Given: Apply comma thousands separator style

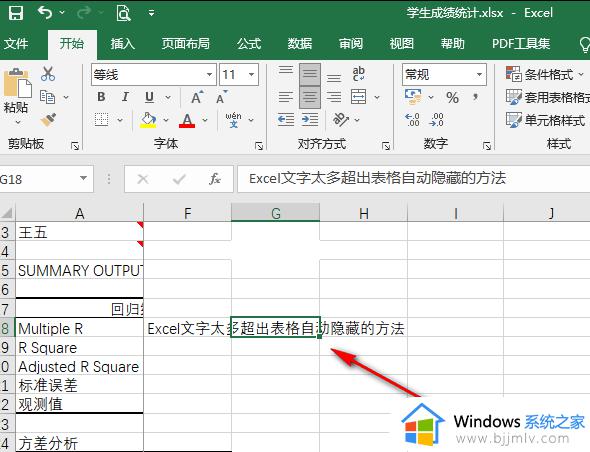Looking at the screenshot, I should pos(476,97).
